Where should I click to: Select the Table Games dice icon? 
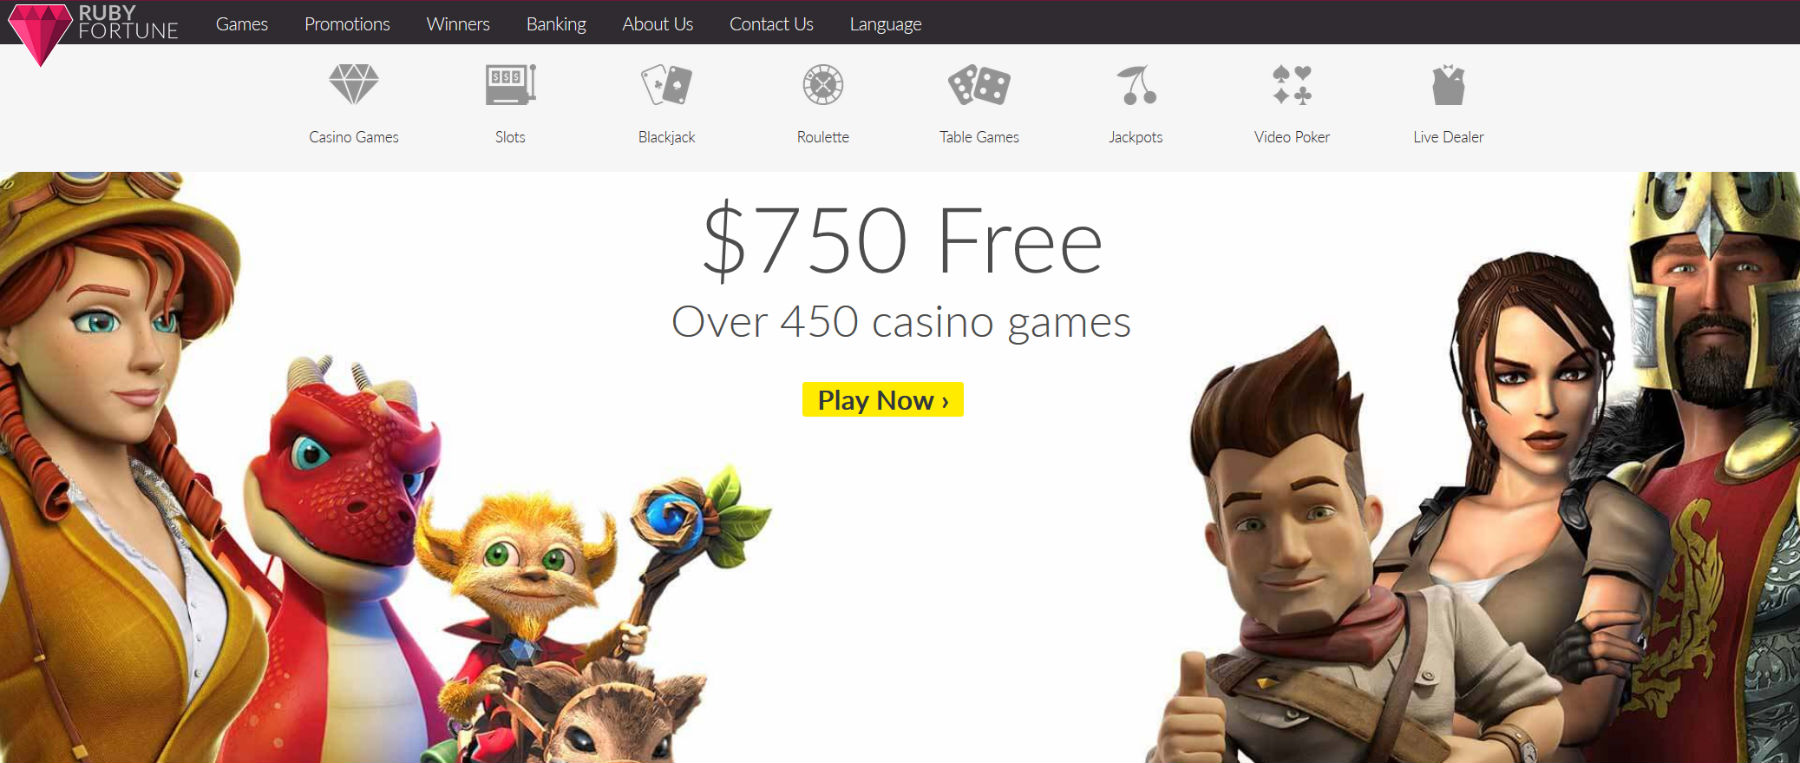(979, 84)
